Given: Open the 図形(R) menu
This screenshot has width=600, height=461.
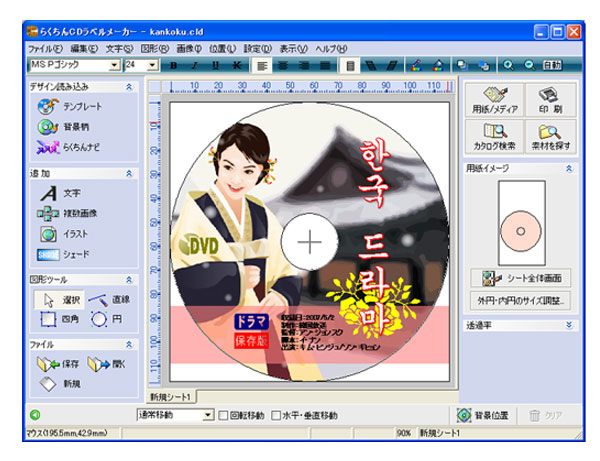Looking at the screenshot, I should [x=155, y=49].
